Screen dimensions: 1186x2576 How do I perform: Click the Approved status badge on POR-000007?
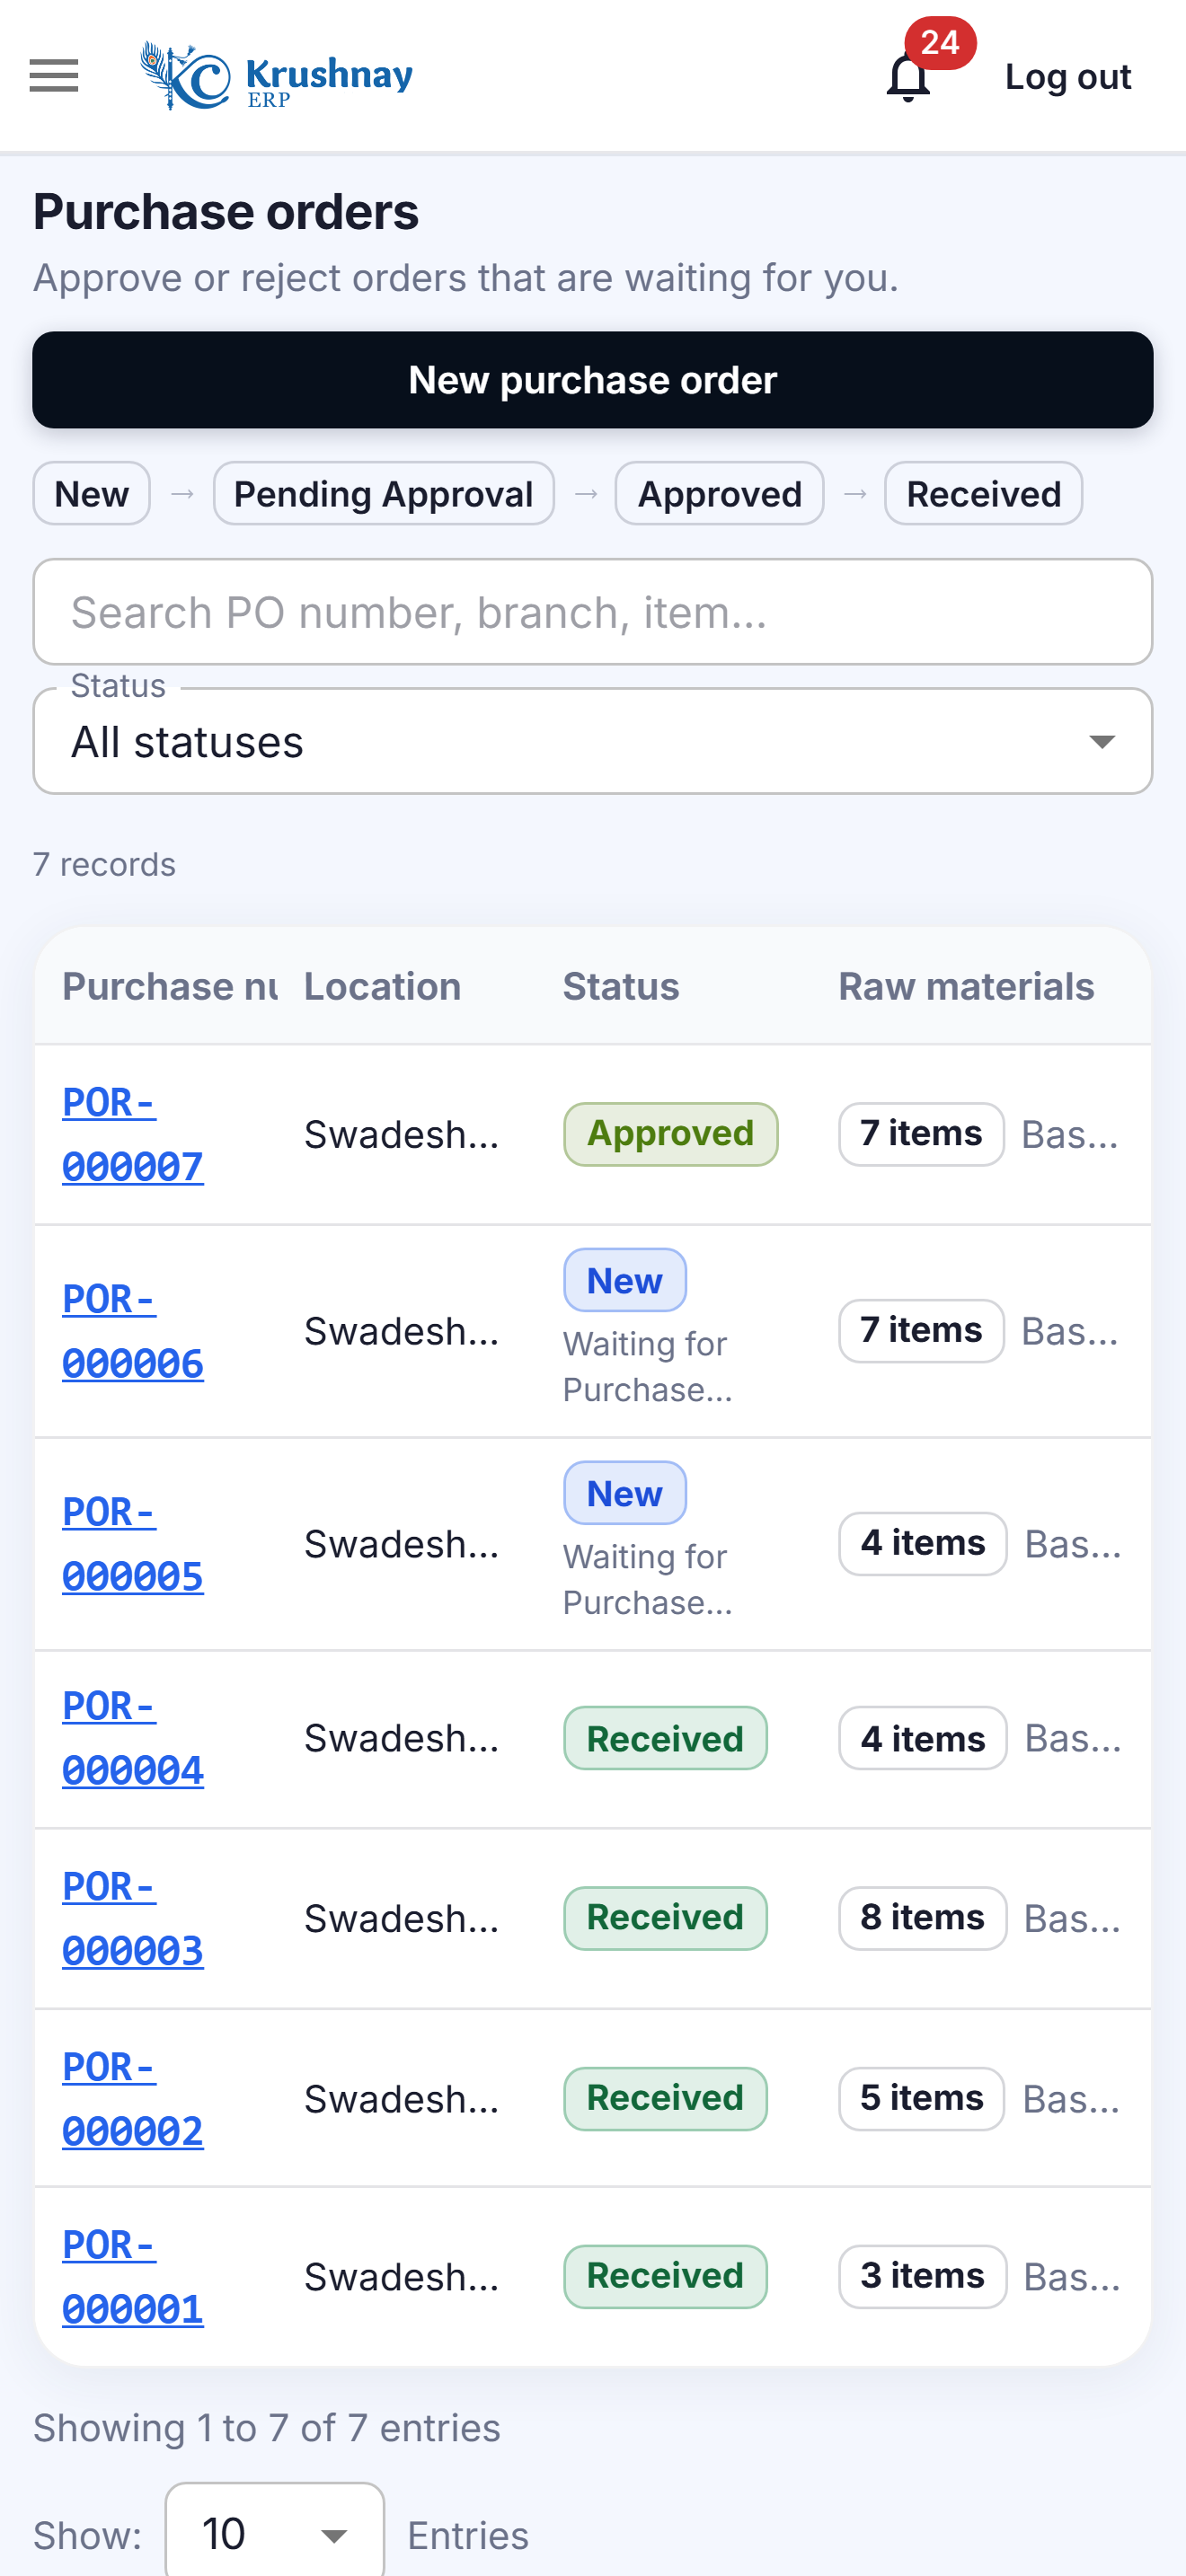(671, 1134)
